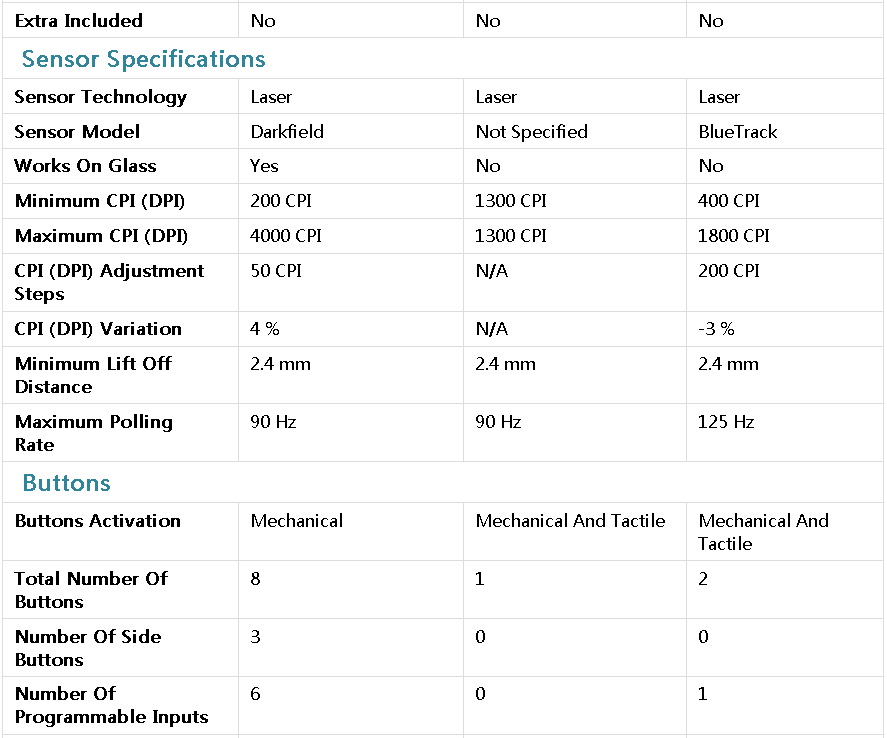Click the Yes value for Works On Glass
This screenshot has width=887, height=738.
[264, 166]
